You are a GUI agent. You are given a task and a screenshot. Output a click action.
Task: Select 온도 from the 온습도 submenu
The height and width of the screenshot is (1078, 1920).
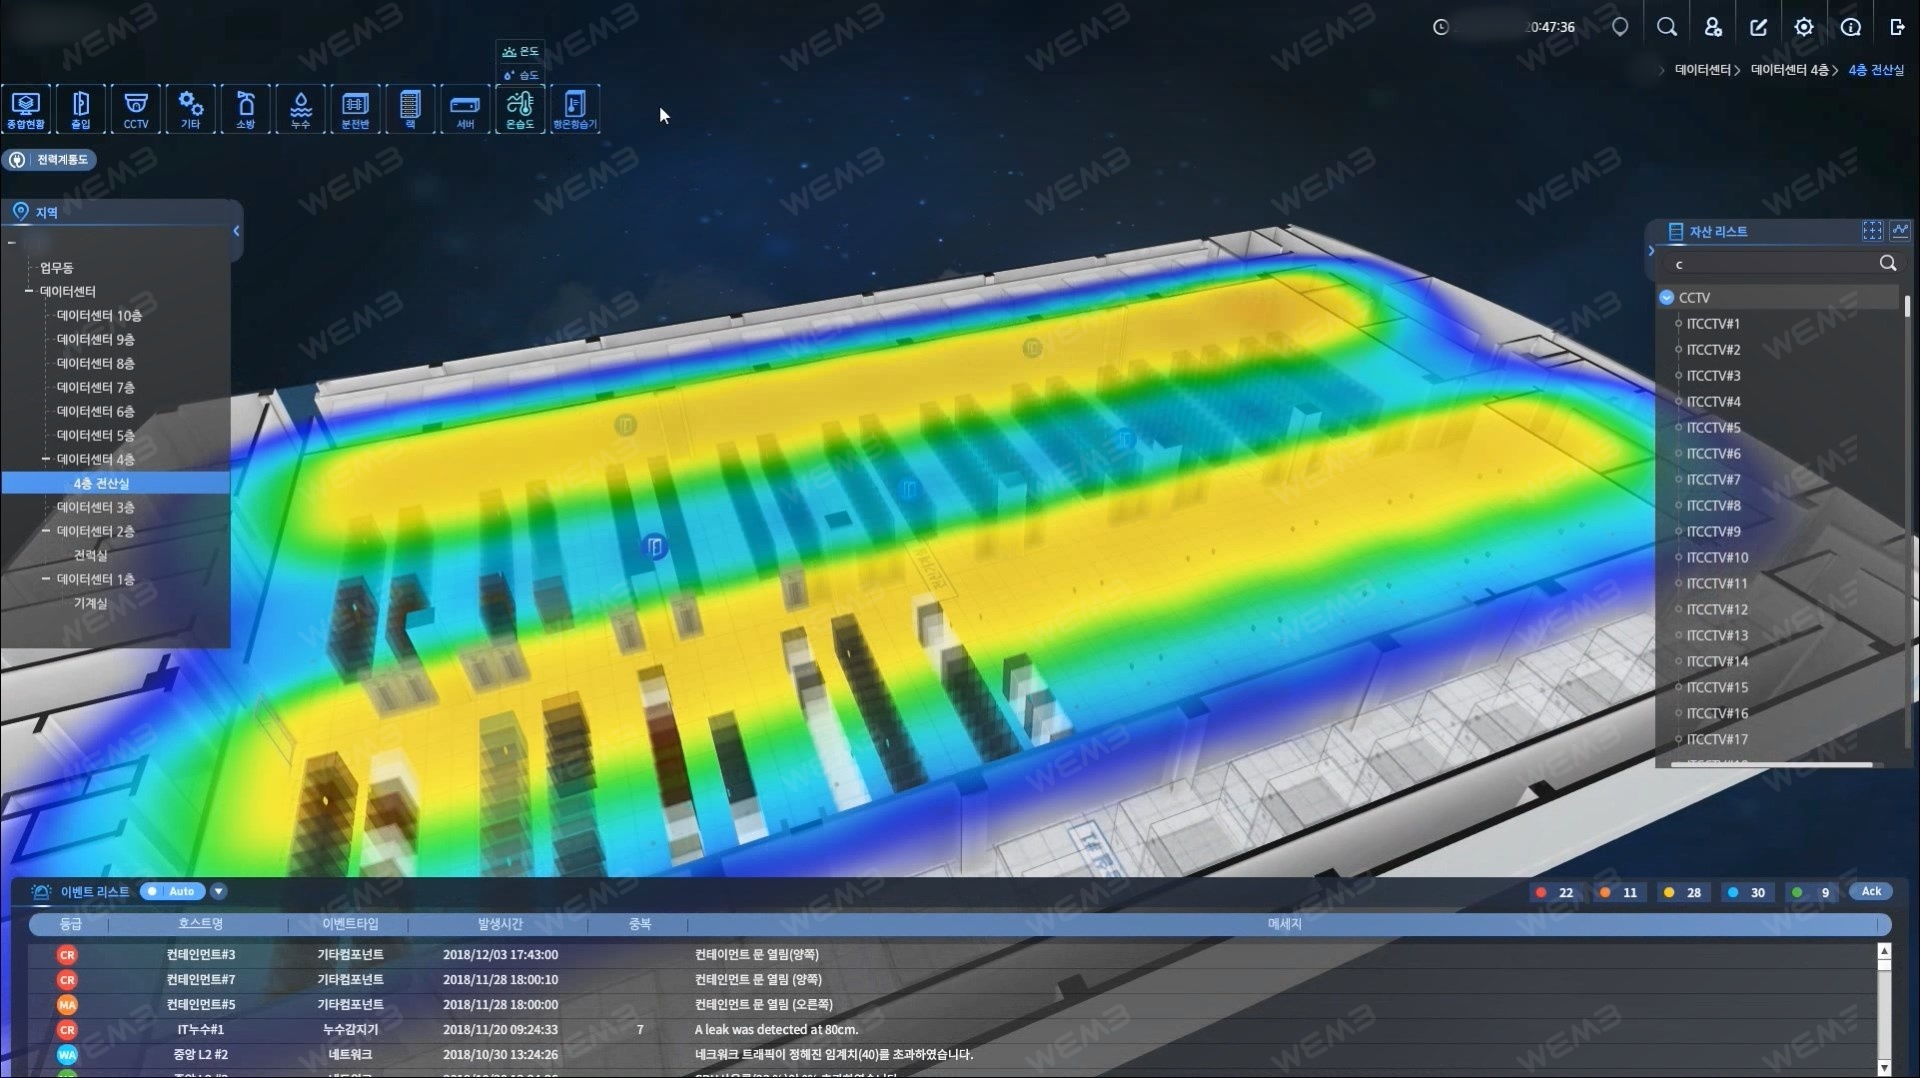(521, 51)
